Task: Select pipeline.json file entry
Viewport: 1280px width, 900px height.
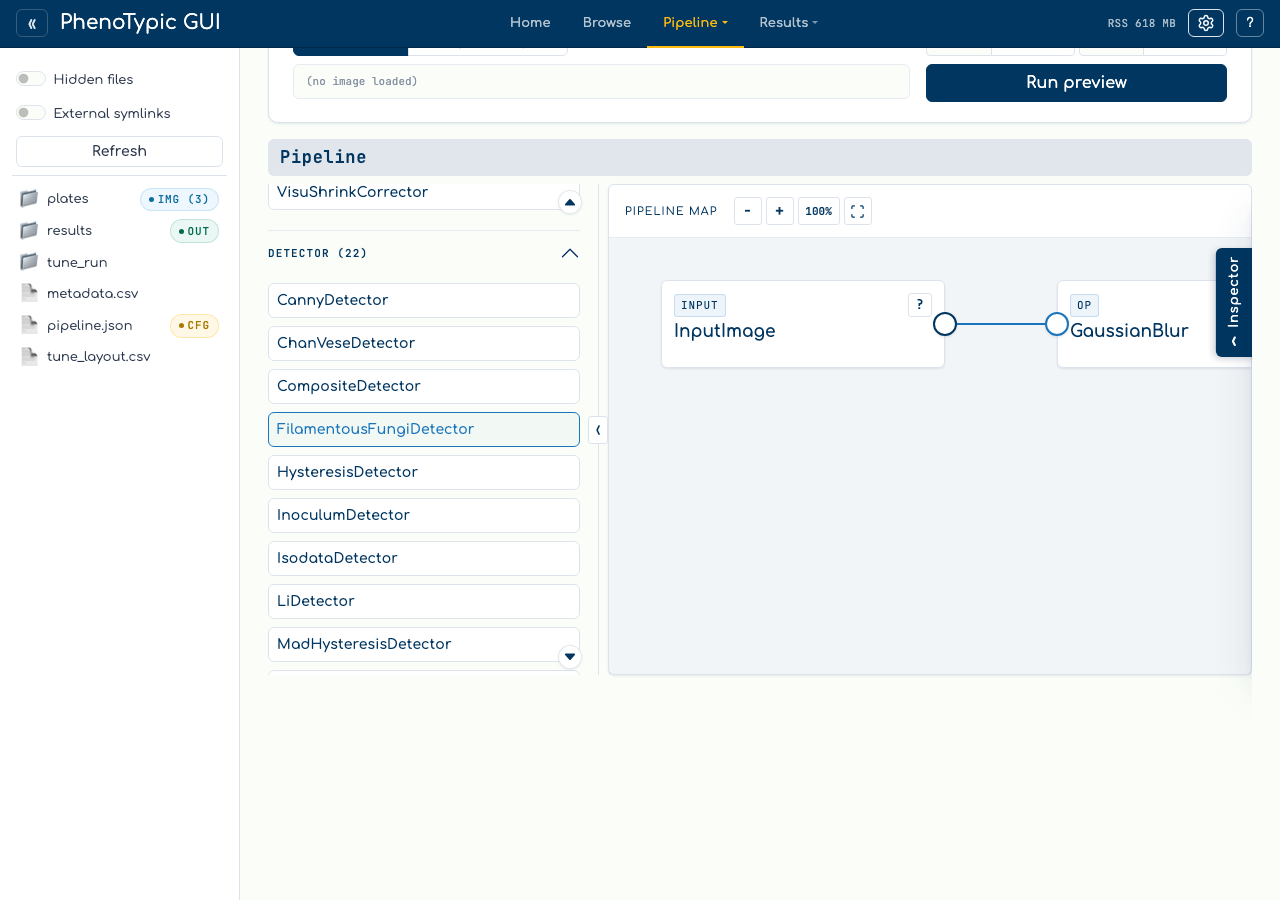Action: pos(119,325)
